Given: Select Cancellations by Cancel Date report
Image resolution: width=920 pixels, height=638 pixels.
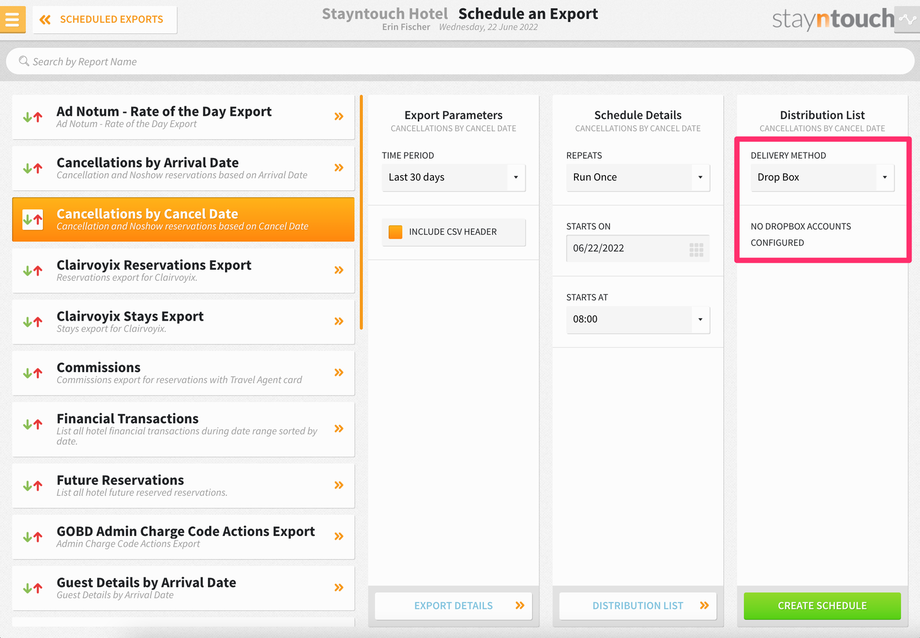Looking at the screenshot, I should tap(183, 220).
